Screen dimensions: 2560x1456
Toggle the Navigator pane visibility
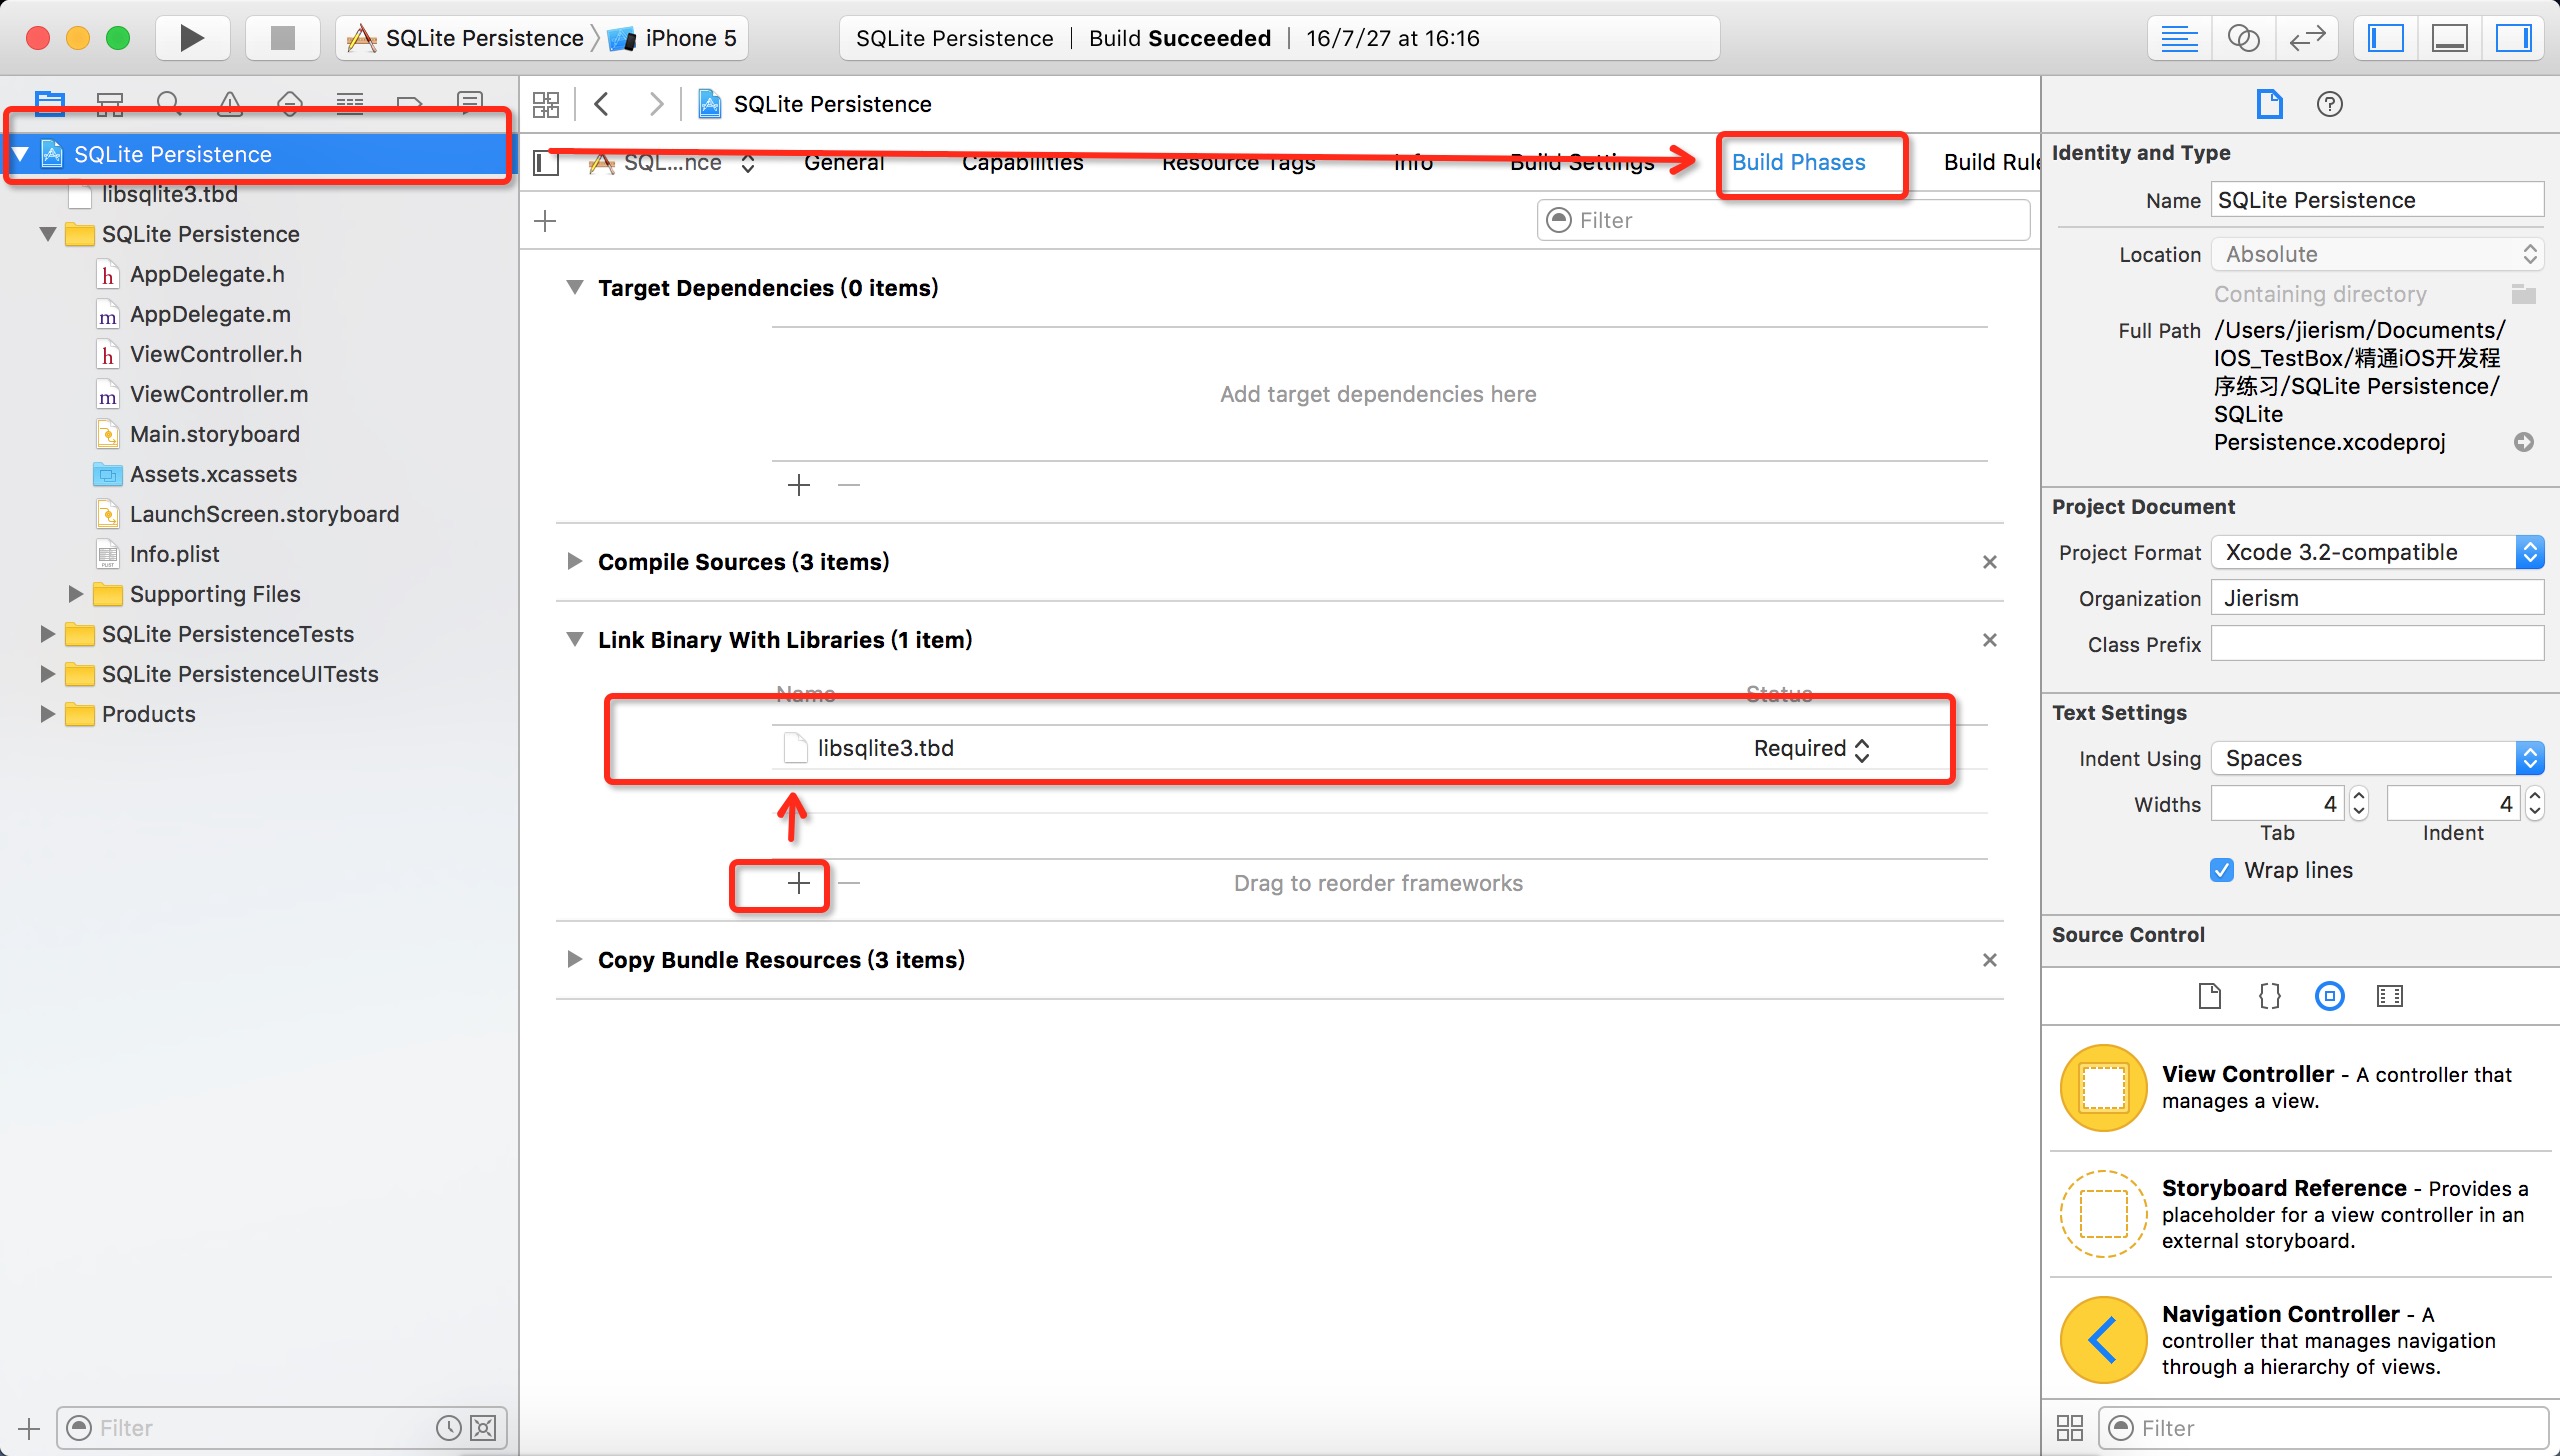[2386, 39]
